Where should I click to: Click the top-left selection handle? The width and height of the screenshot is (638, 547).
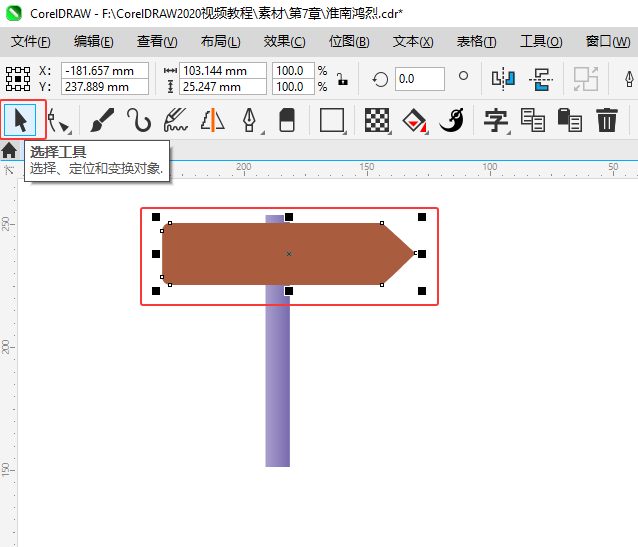(156, 217)
